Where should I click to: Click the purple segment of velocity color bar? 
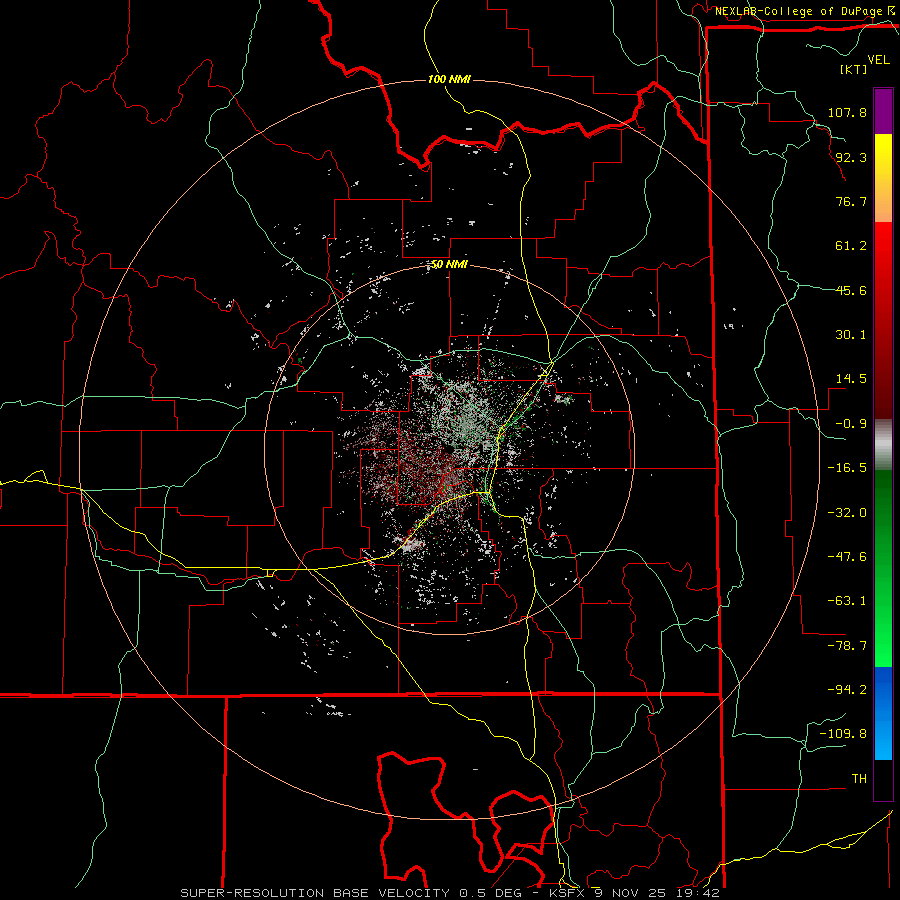[x=883, y=111]
